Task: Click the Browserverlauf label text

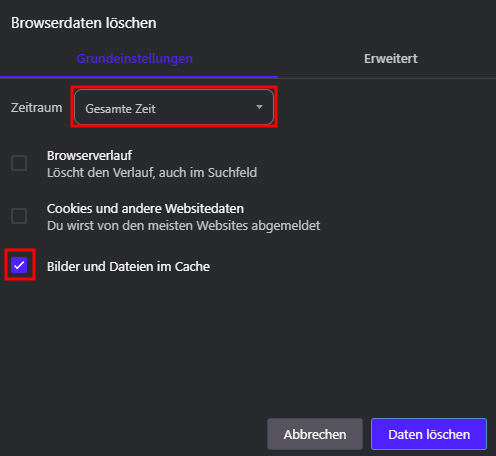Action: coord(89,155)
